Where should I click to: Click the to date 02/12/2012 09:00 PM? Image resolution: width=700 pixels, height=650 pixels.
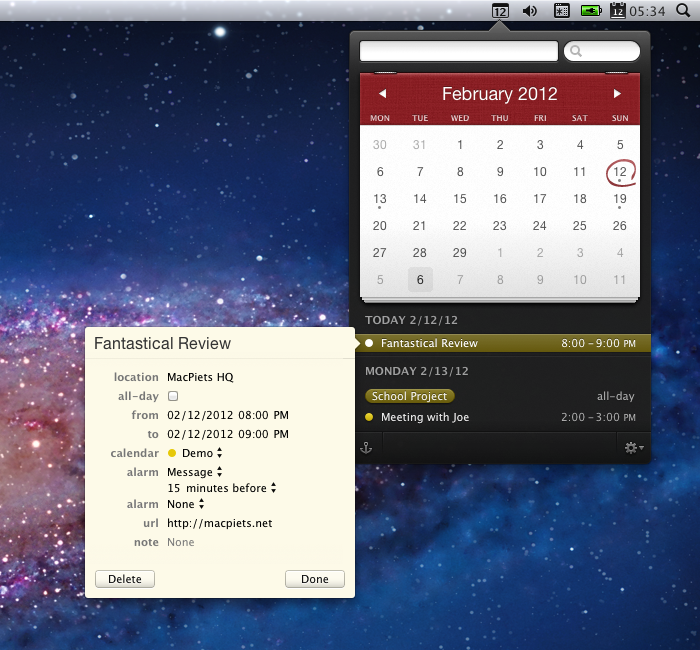tap(228, 434)
